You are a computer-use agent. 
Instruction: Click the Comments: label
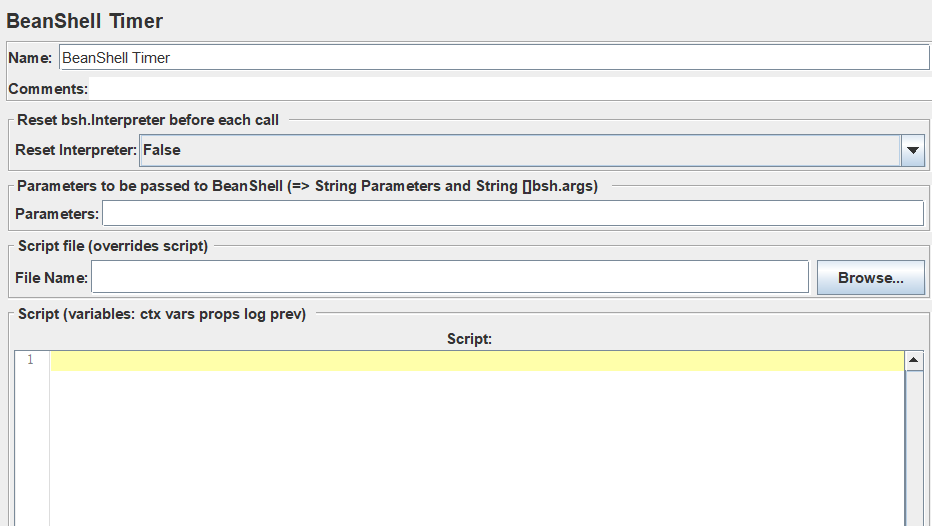pyautogui.click(x=48, y=89)
